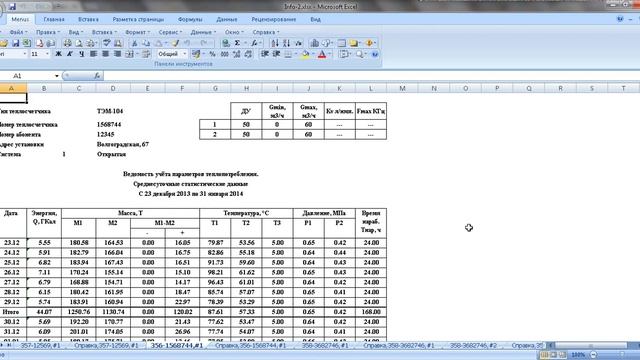Image resolution: width=640 pixels, height=360 pixels.
Task: Click the Percent style icon
Action: tap(212, 54)
